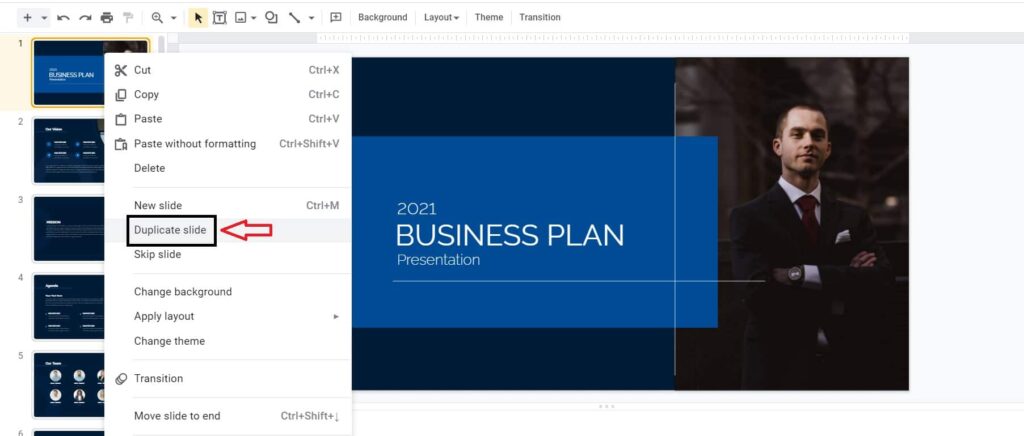Click the Background toolbar button
Viewport: 1024px width, 436px height.
pos(383,18)
